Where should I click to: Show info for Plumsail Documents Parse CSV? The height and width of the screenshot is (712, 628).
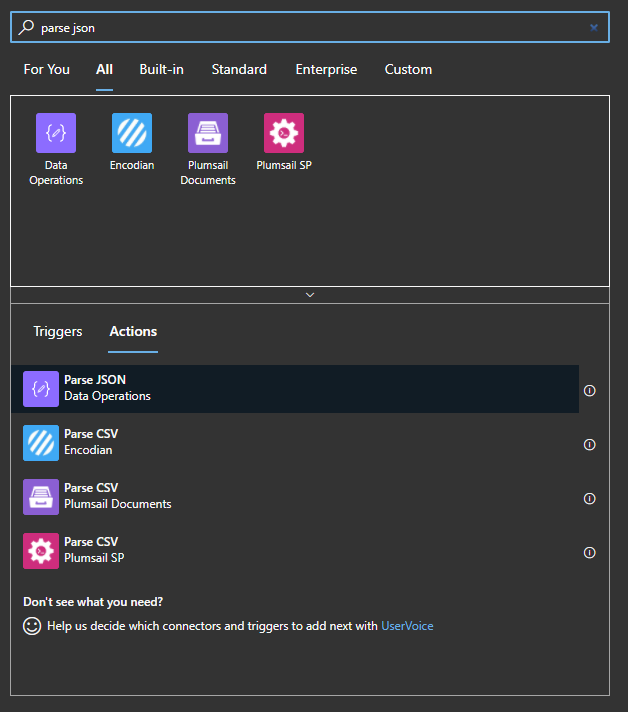[589, 499]
